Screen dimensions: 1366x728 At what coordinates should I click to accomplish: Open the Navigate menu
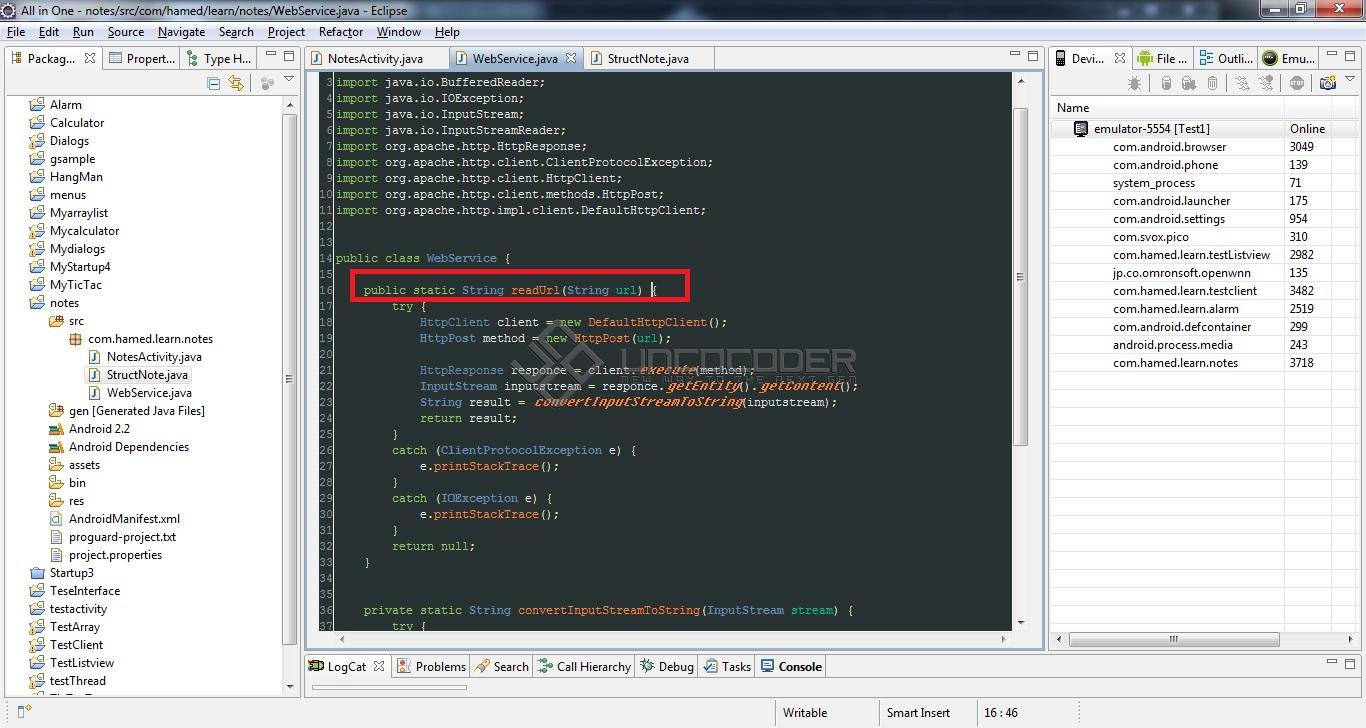[x=181, y=32]
